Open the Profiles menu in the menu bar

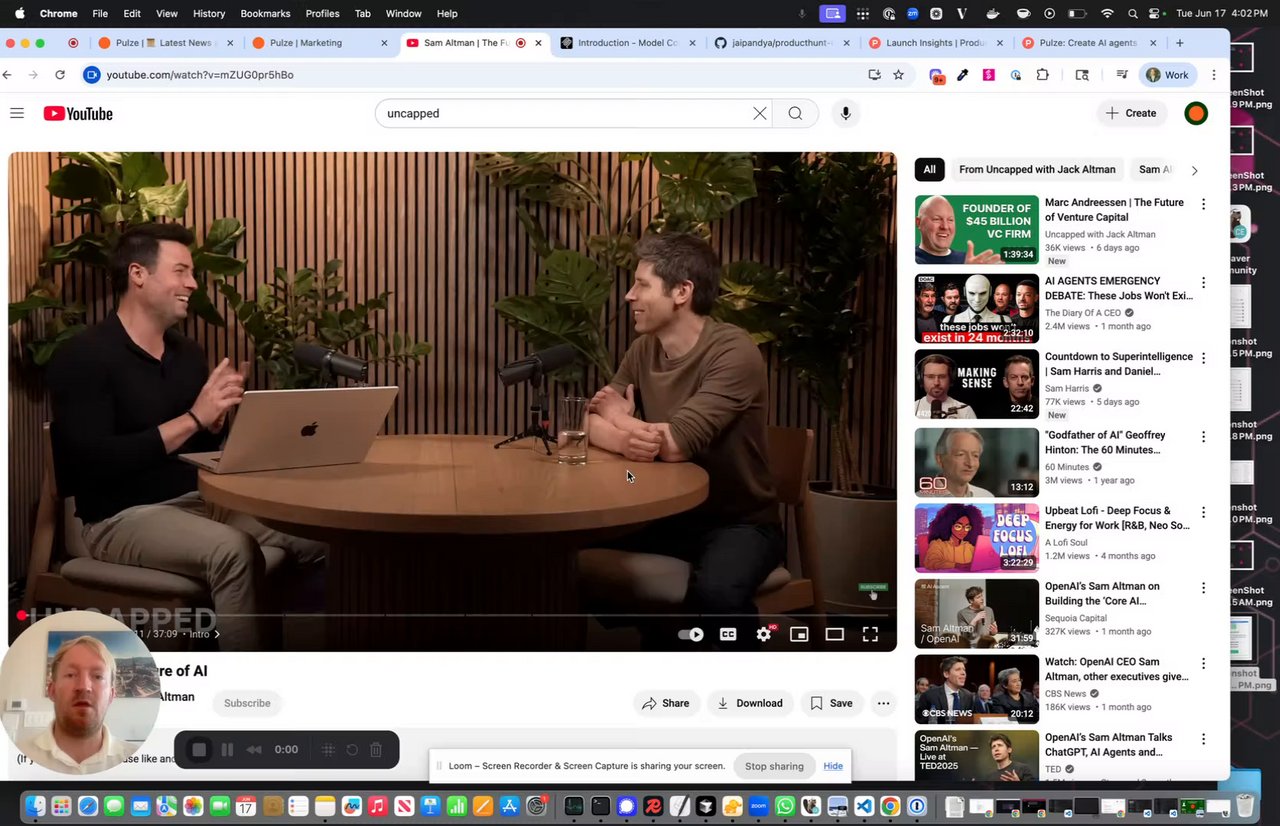[x=323, y=13]
